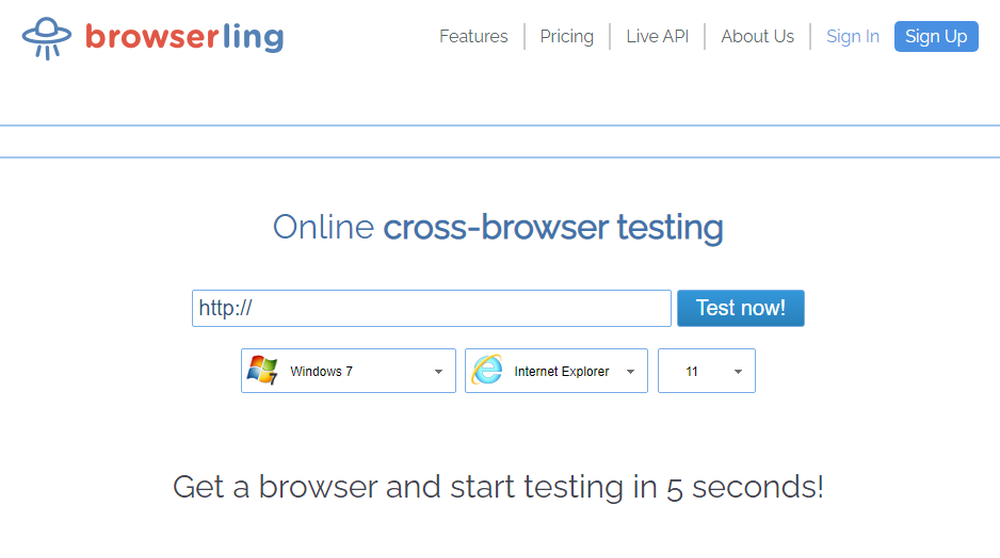Click the Sign In link
Viewport: 1000px width, 558px height.
[853, 36]
